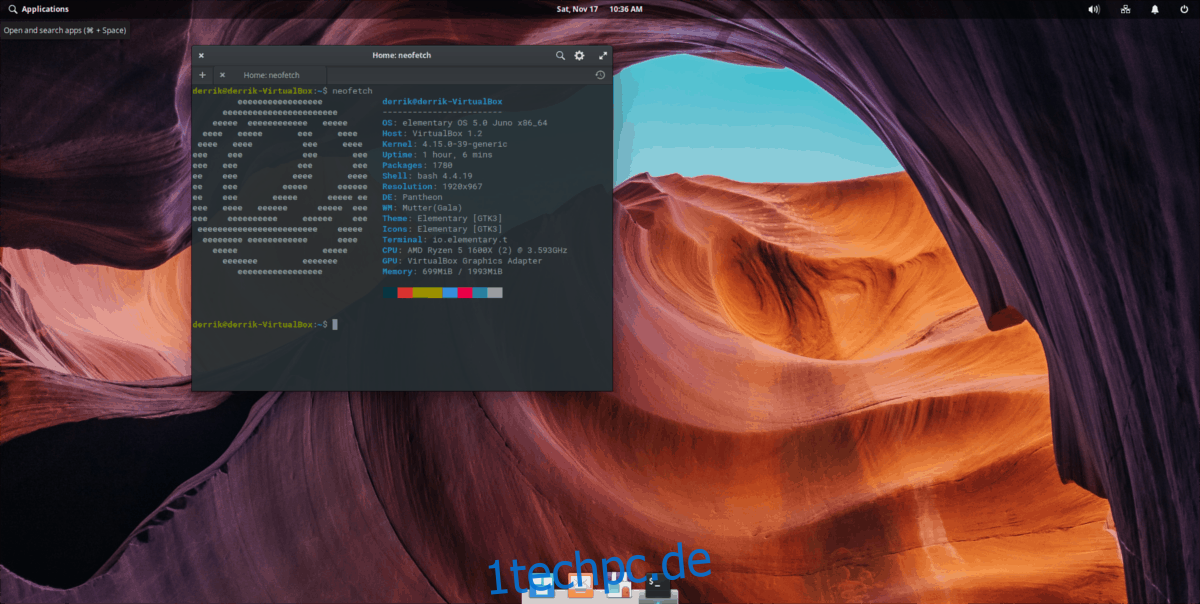Open closed-tabs history icon
This screenshot has width=1200, height=604.
(600, 75)
